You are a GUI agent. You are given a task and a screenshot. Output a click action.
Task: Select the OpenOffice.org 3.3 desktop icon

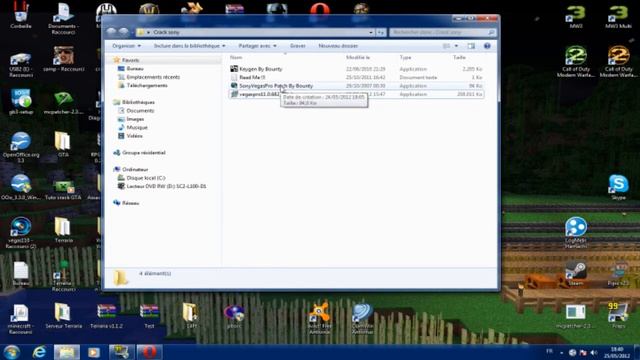[x=21, y=147]
